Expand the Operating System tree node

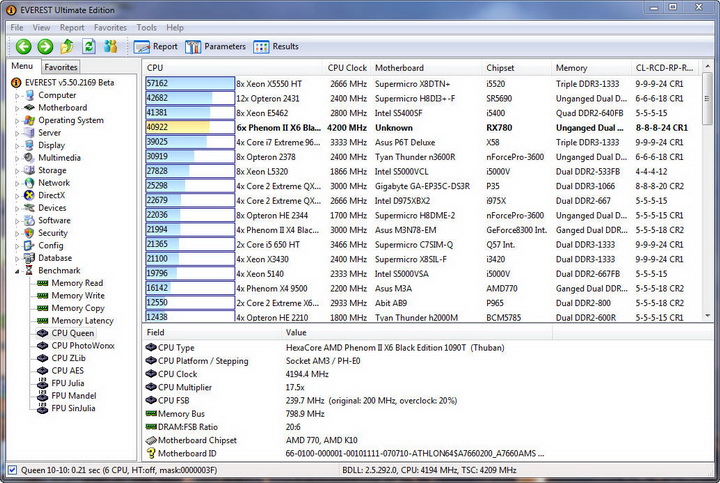17,121
